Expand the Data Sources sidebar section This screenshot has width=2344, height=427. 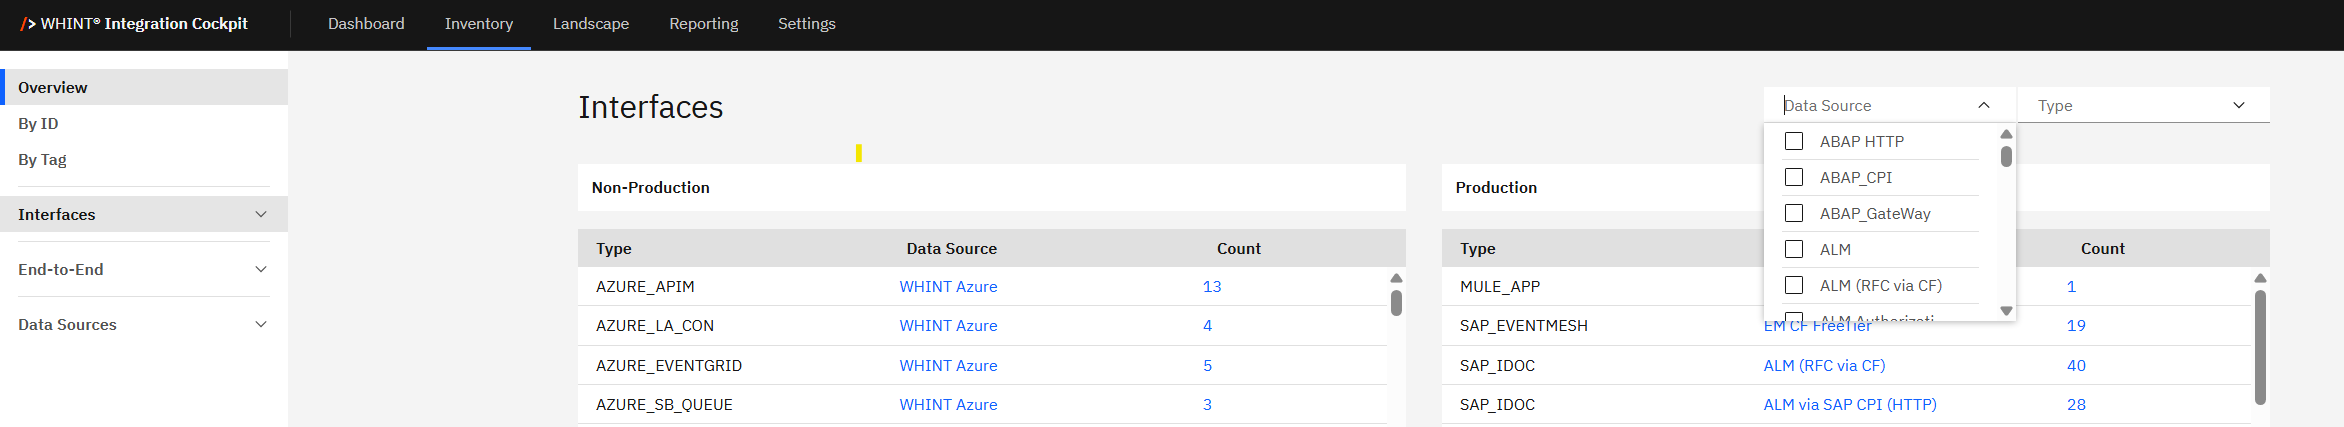click(x=260, y=325)
